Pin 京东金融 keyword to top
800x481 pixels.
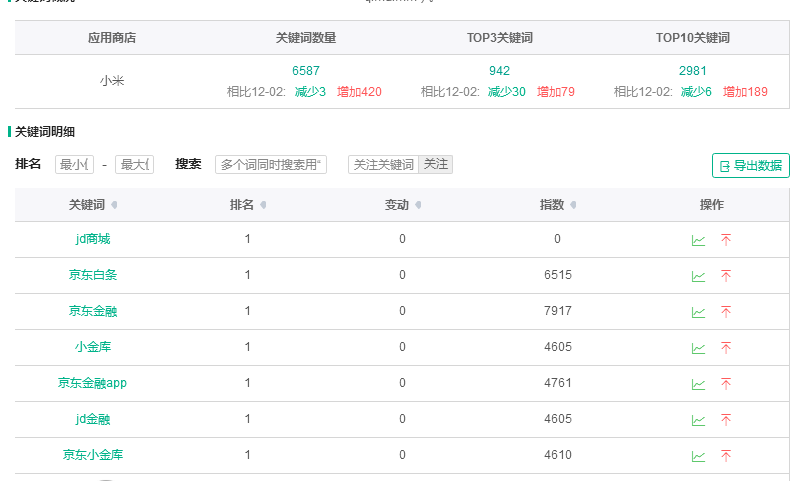coord(726,312)
